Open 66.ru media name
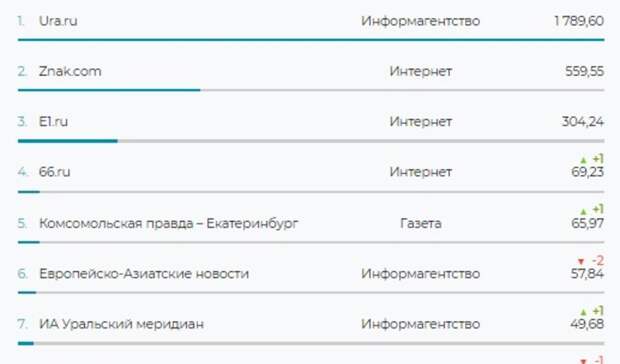Viewport: 620px width, 364px height. [55, 172]
